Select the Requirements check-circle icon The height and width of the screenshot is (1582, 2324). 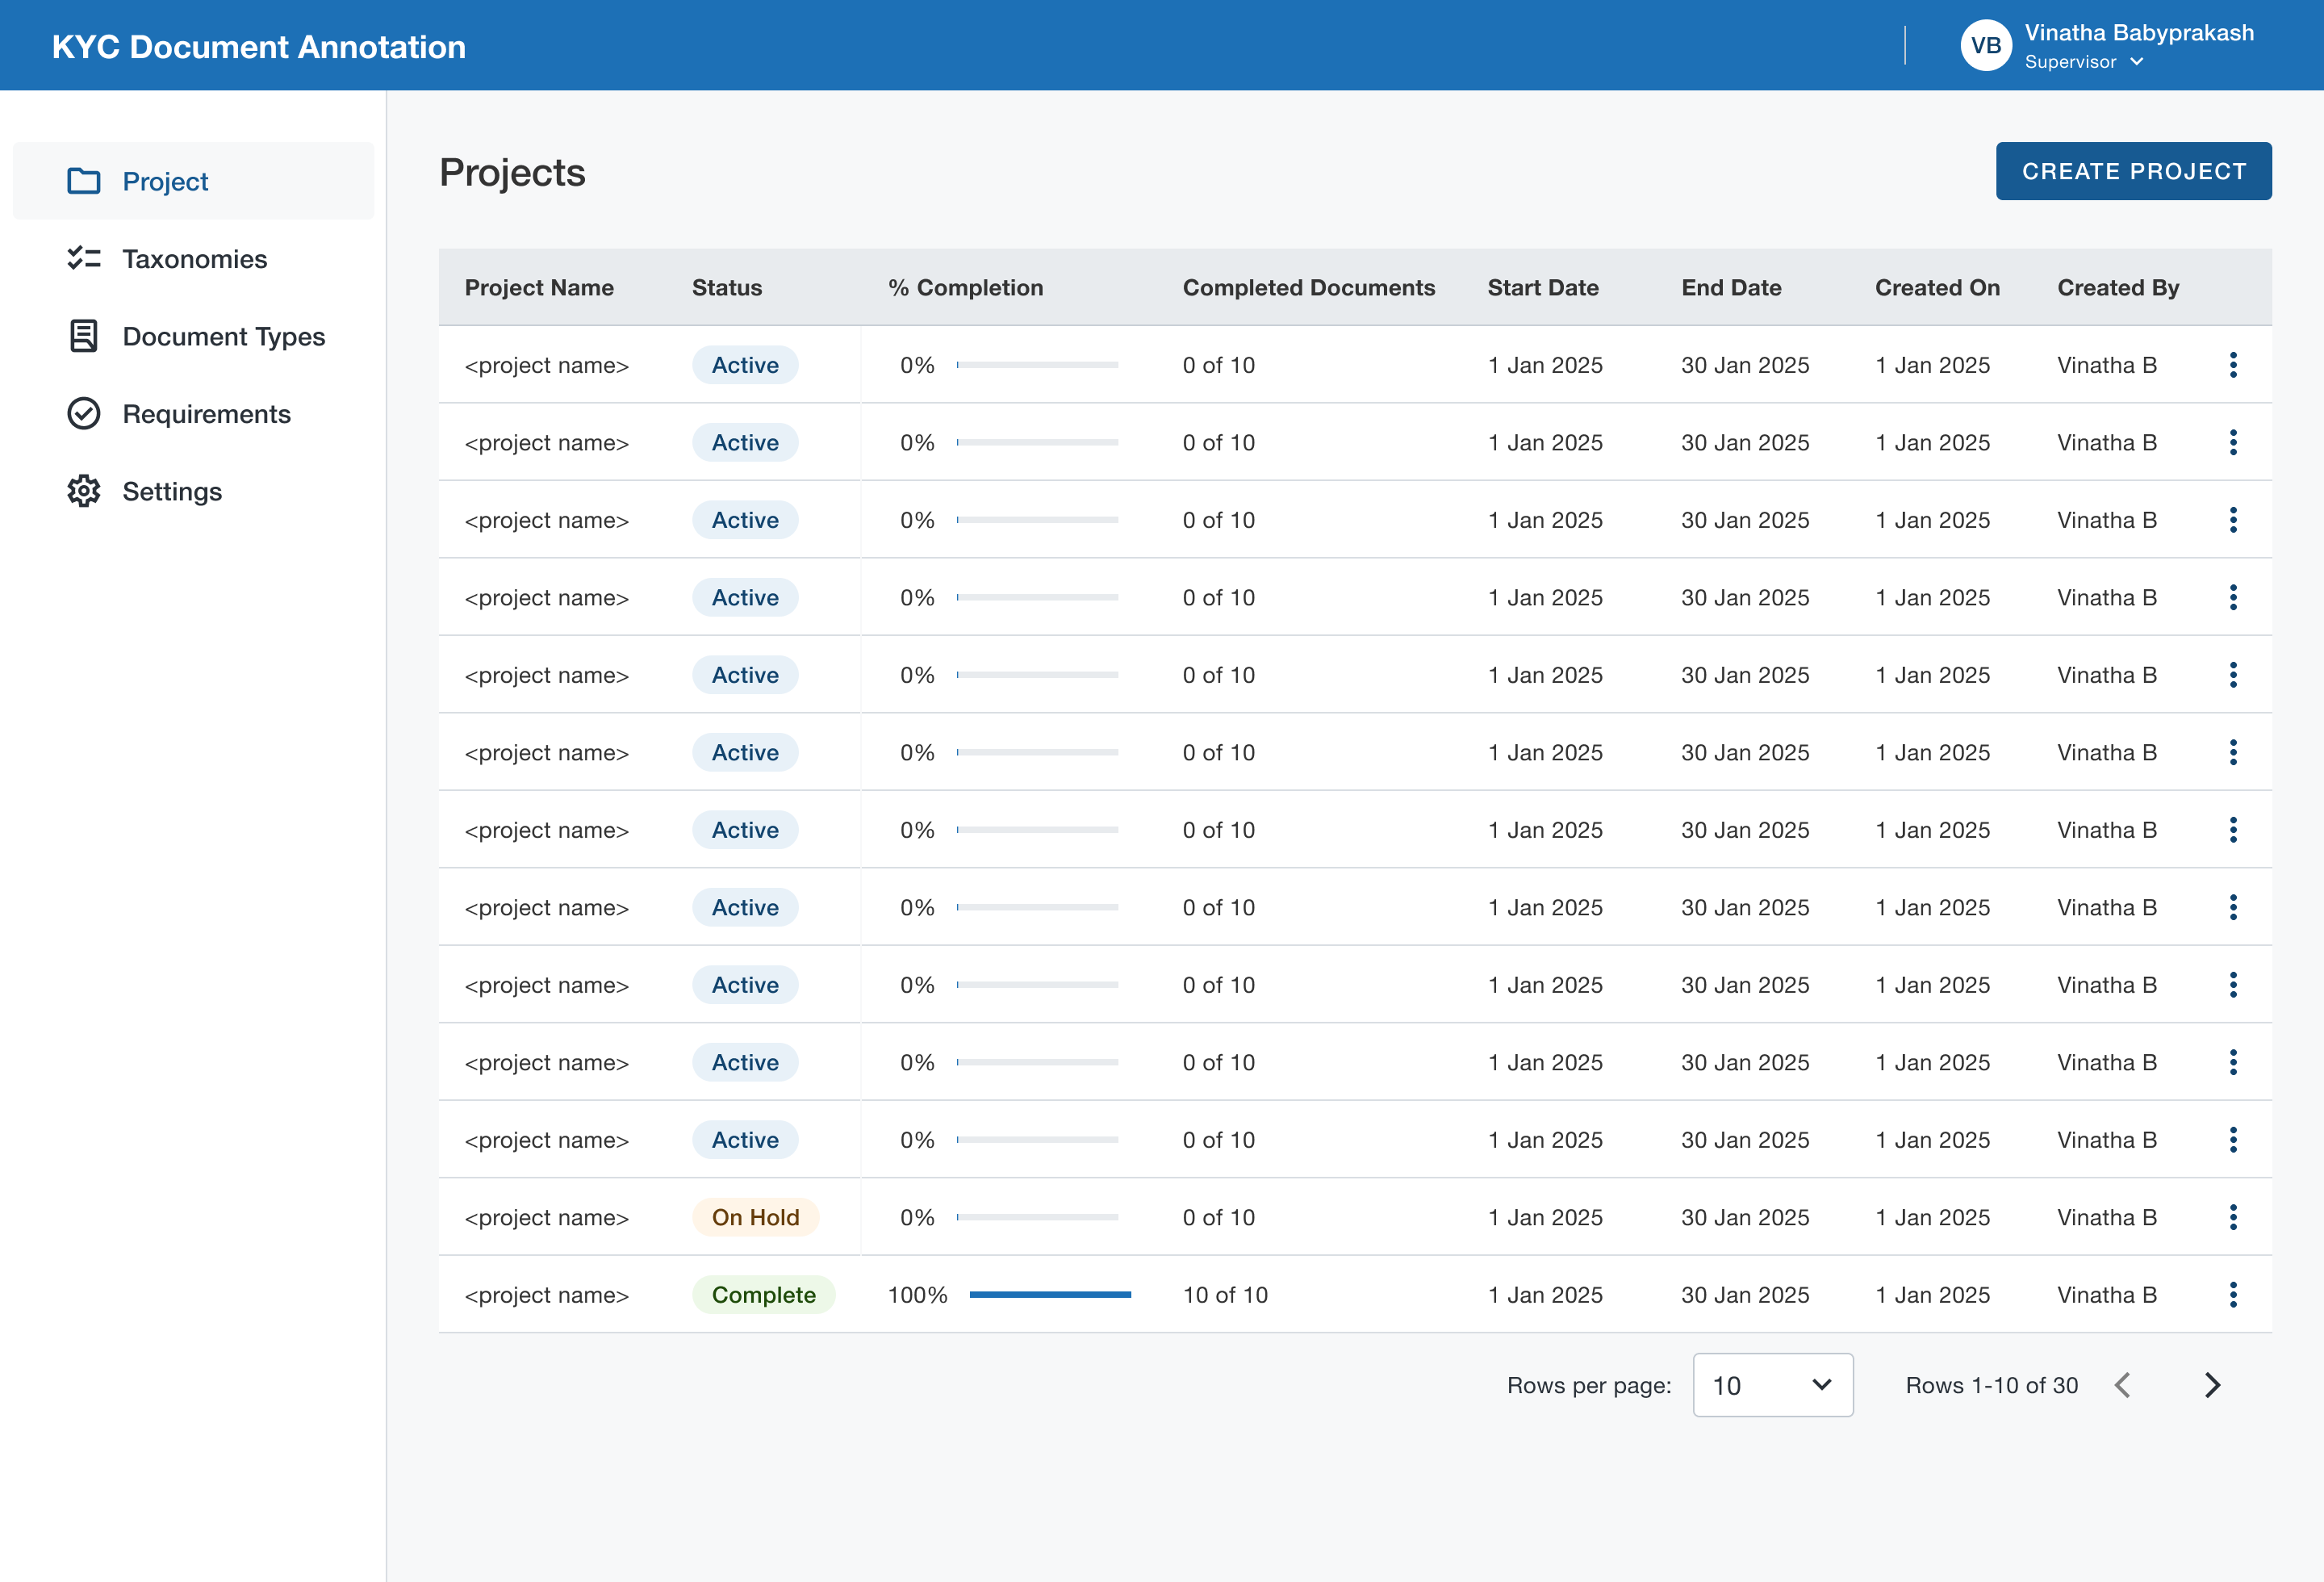pos(84,414)
